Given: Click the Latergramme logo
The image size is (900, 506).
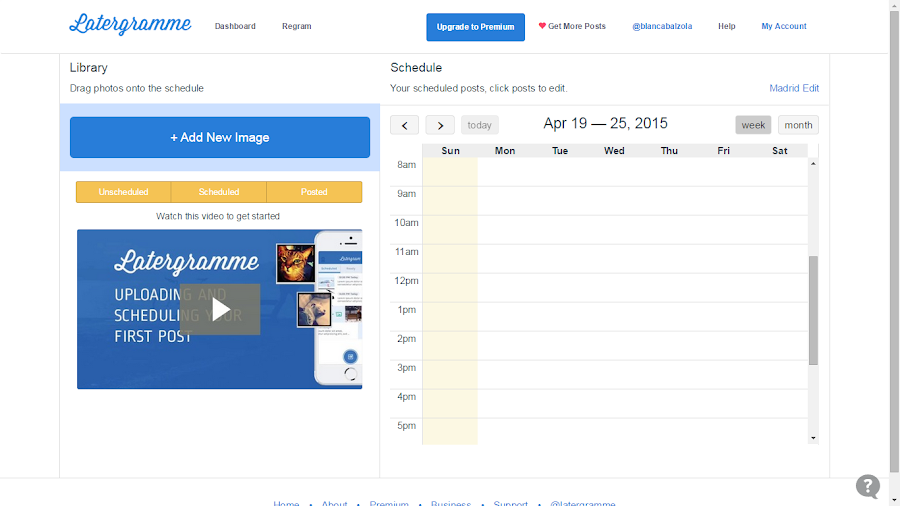Looking at the screenshot, I should click(130, 24).
